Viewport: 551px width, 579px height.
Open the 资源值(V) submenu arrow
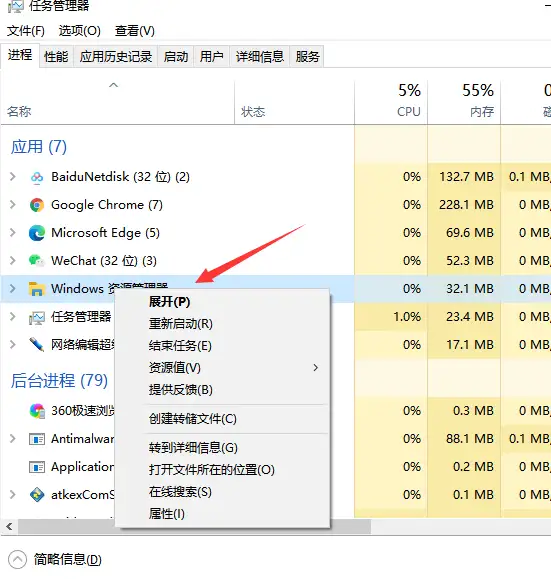click(315, 368)
